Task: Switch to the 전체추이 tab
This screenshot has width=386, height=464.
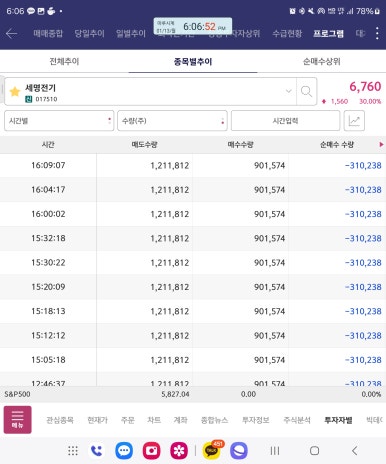Action: tap(64, 61)
